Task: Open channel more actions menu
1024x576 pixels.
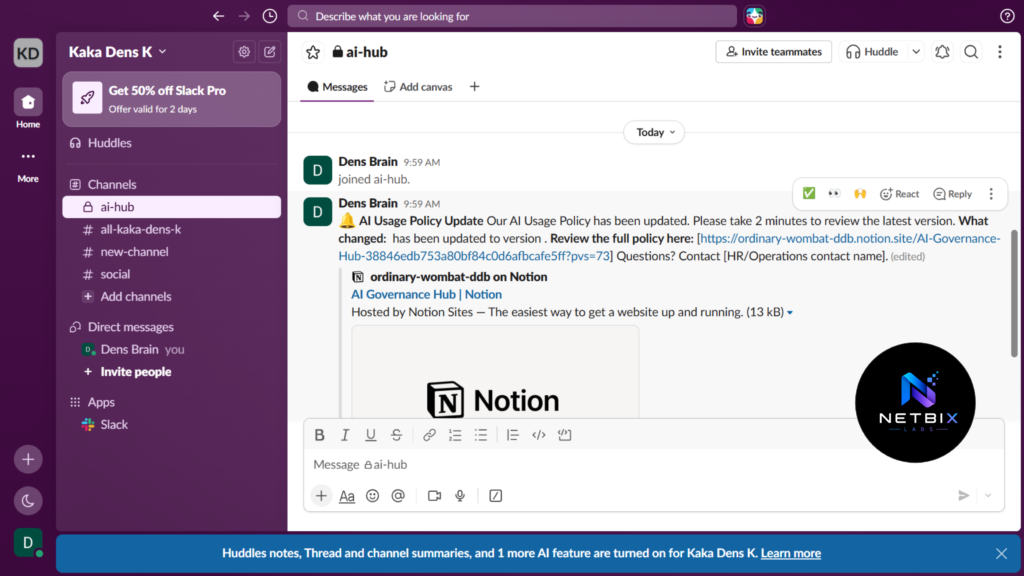Action: [1000, 52]
